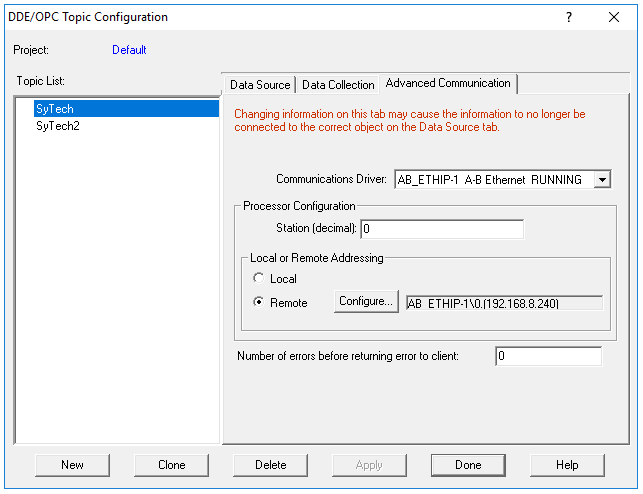Image resolution: width=643 pixels, height=494 pixels.
Task: Open the Data Collection tab
Action: click(338, 85)
